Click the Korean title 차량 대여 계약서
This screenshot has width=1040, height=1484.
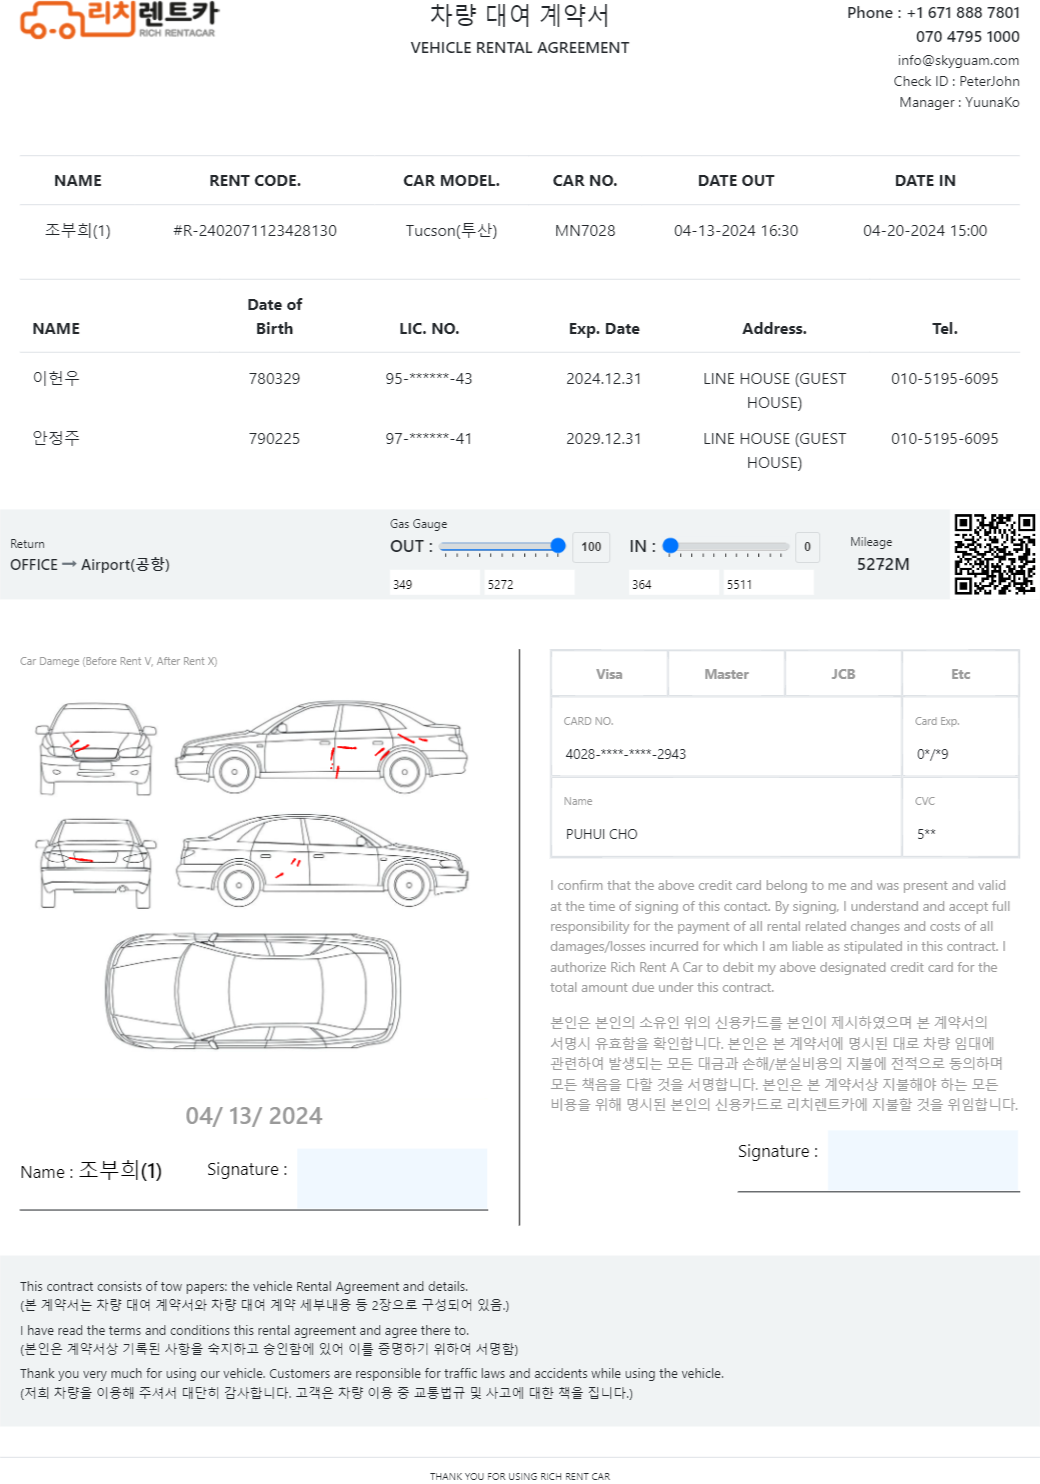tap(520, 15)
